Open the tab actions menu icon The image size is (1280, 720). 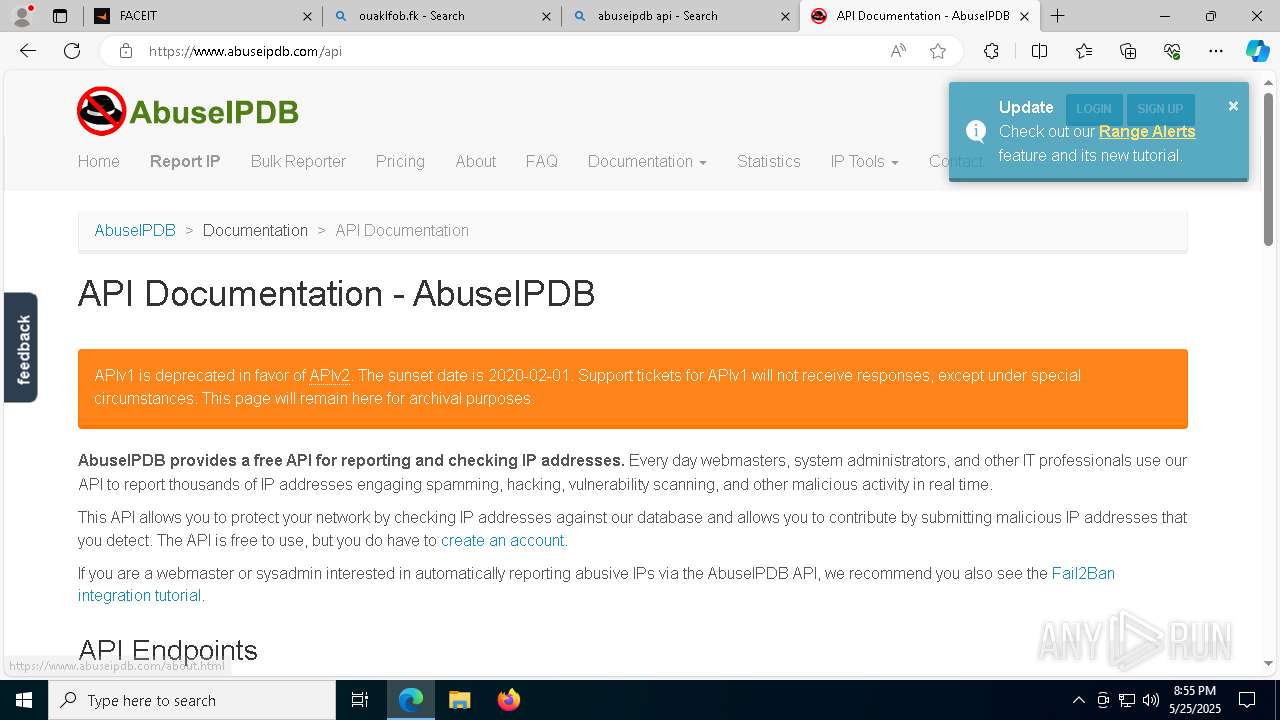coord(60,16)
